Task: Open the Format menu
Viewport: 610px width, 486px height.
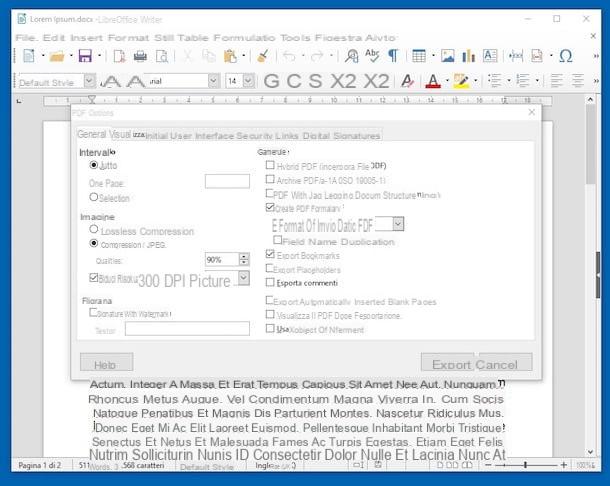Action: pos(128,38)
